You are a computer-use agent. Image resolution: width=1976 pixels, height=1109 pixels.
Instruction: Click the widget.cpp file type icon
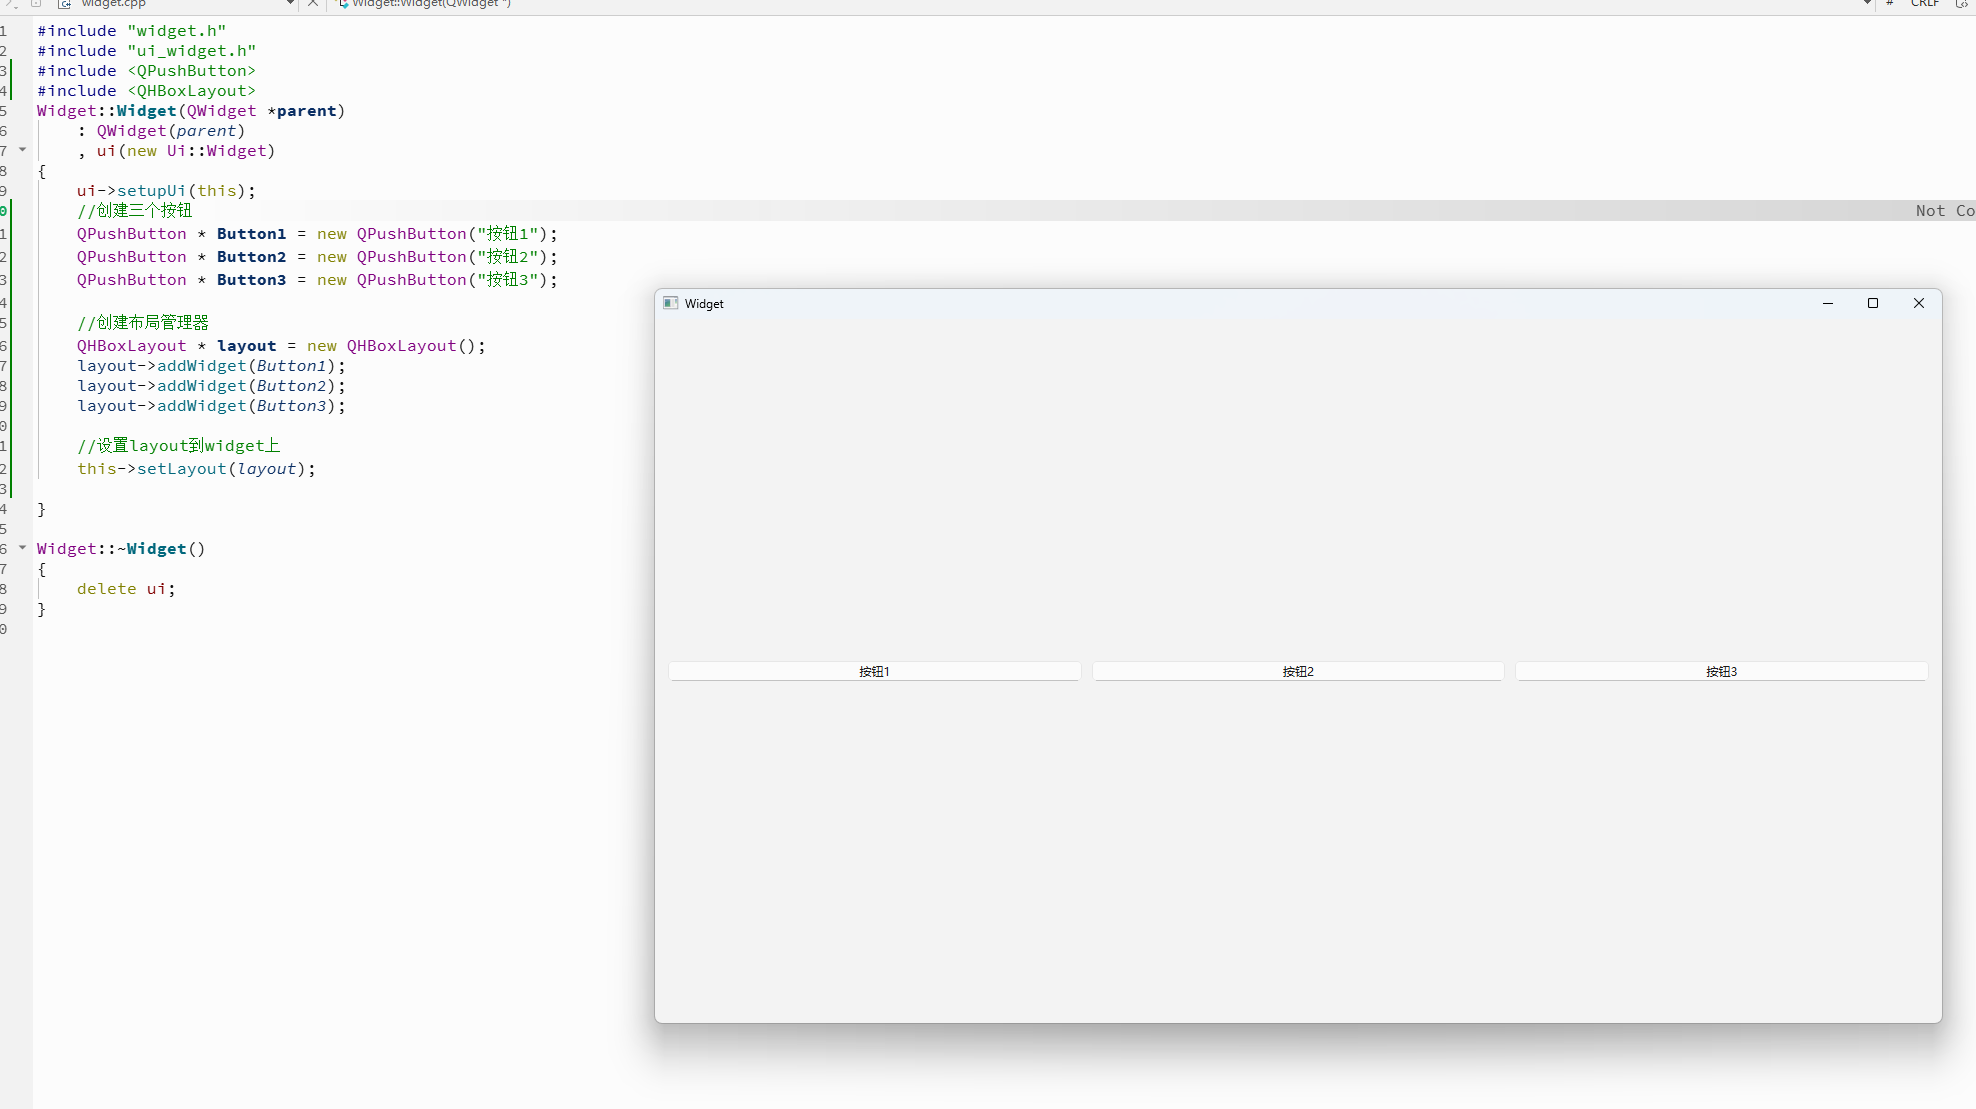coord(65,4)
